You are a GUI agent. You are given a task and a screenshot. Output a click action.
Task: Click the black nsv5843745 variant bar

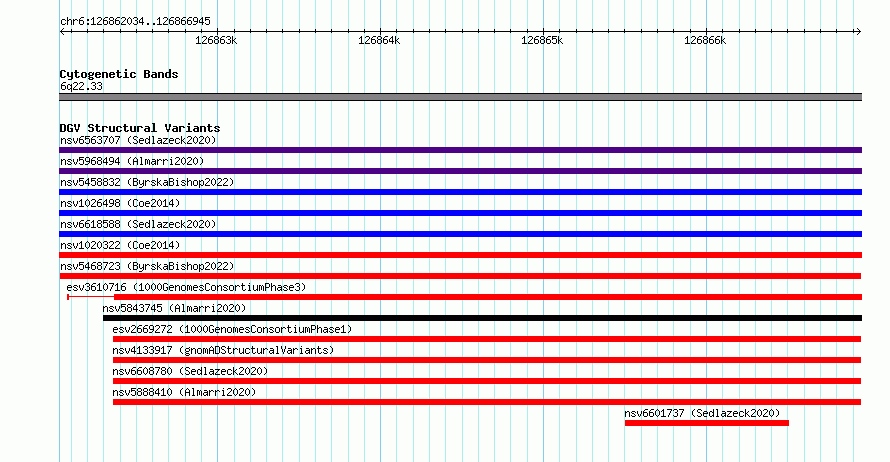click(x=482, y=318)
